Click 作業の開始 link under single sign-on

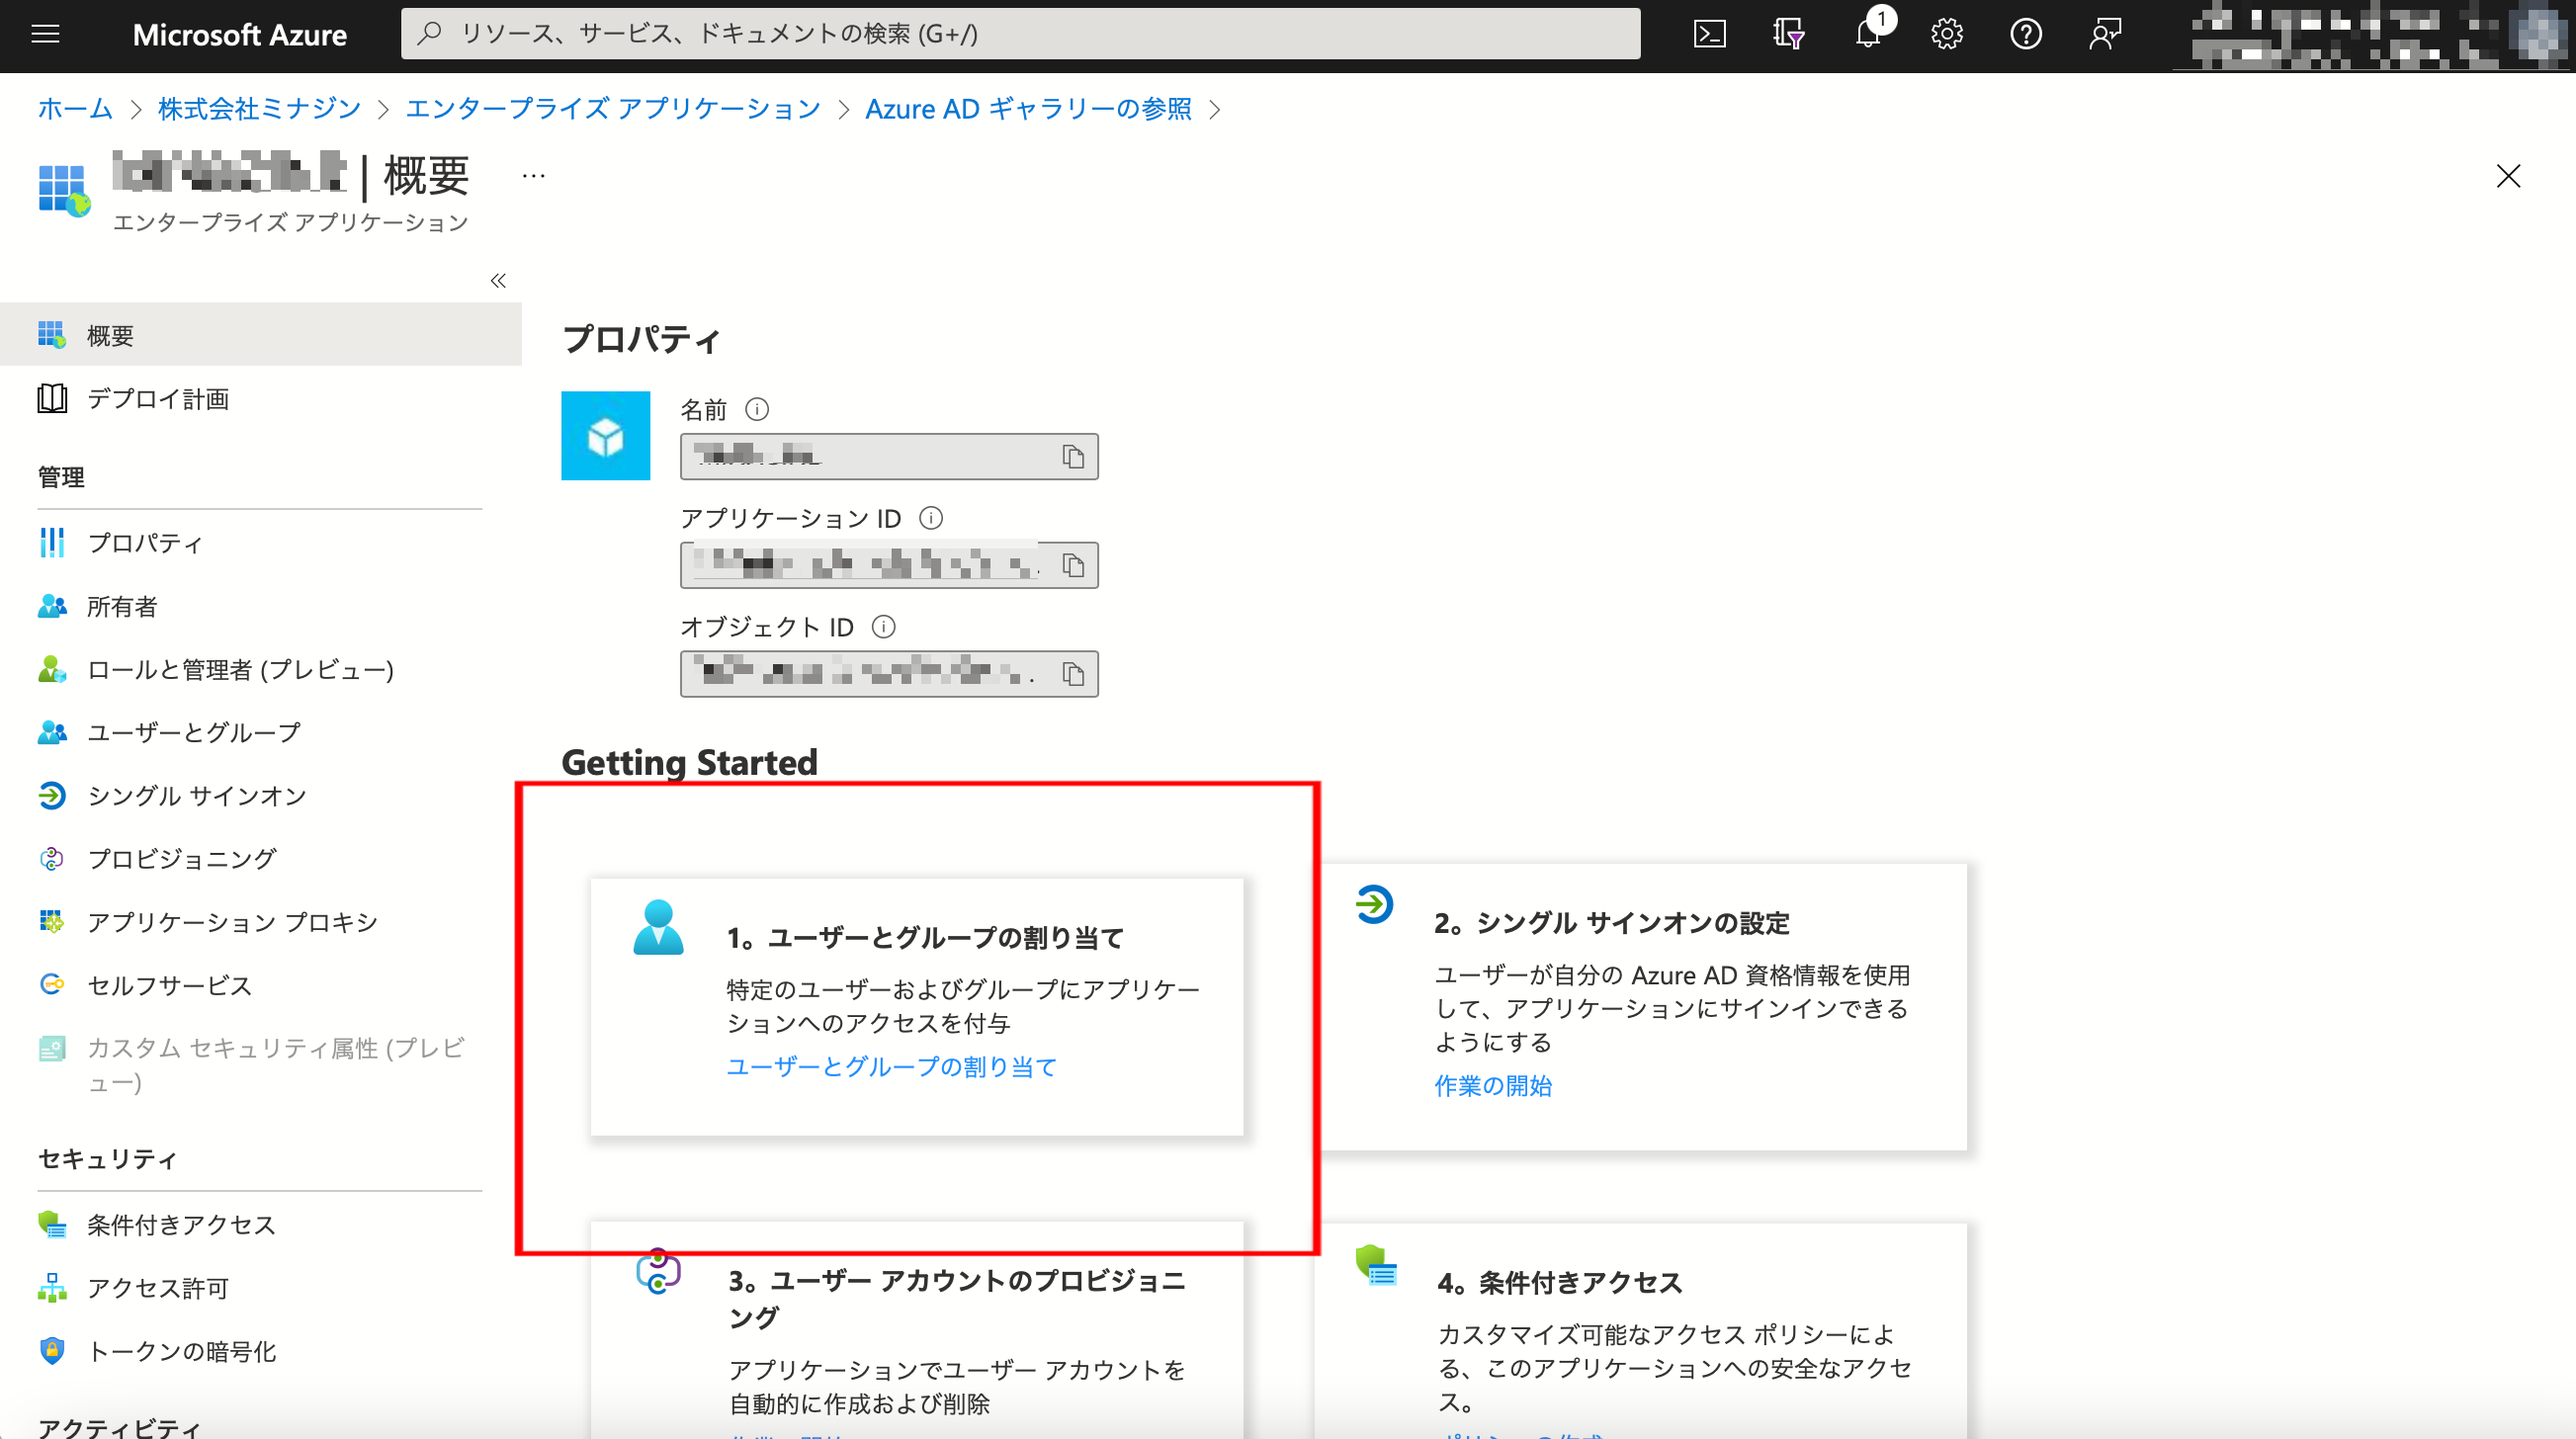pyautogui.click(x=1492, y=1086)
